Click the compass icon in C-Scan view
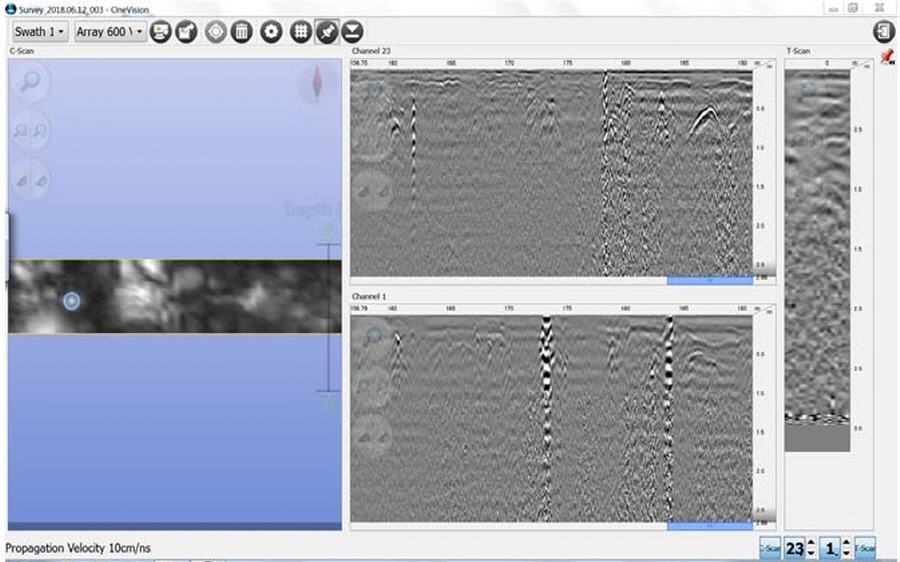Screen dimensions: 900x562 coord(318,84)
